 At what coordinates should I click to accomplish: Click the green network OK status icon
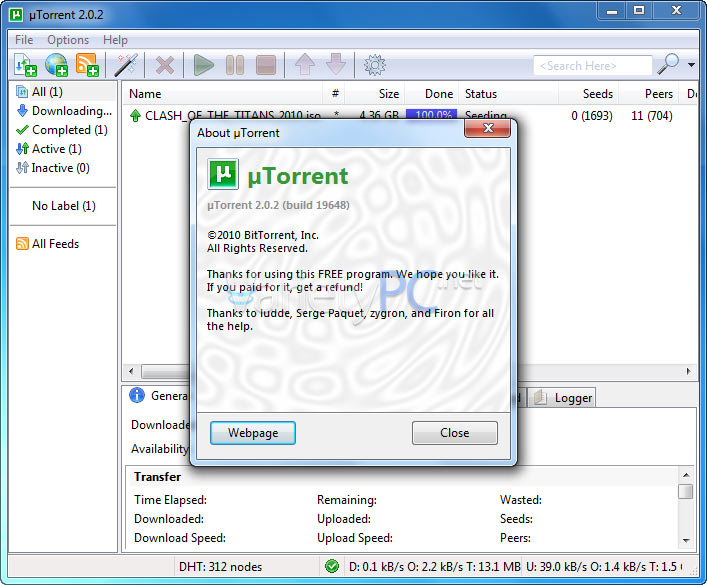pyautogui.click(x=332, y=566)
